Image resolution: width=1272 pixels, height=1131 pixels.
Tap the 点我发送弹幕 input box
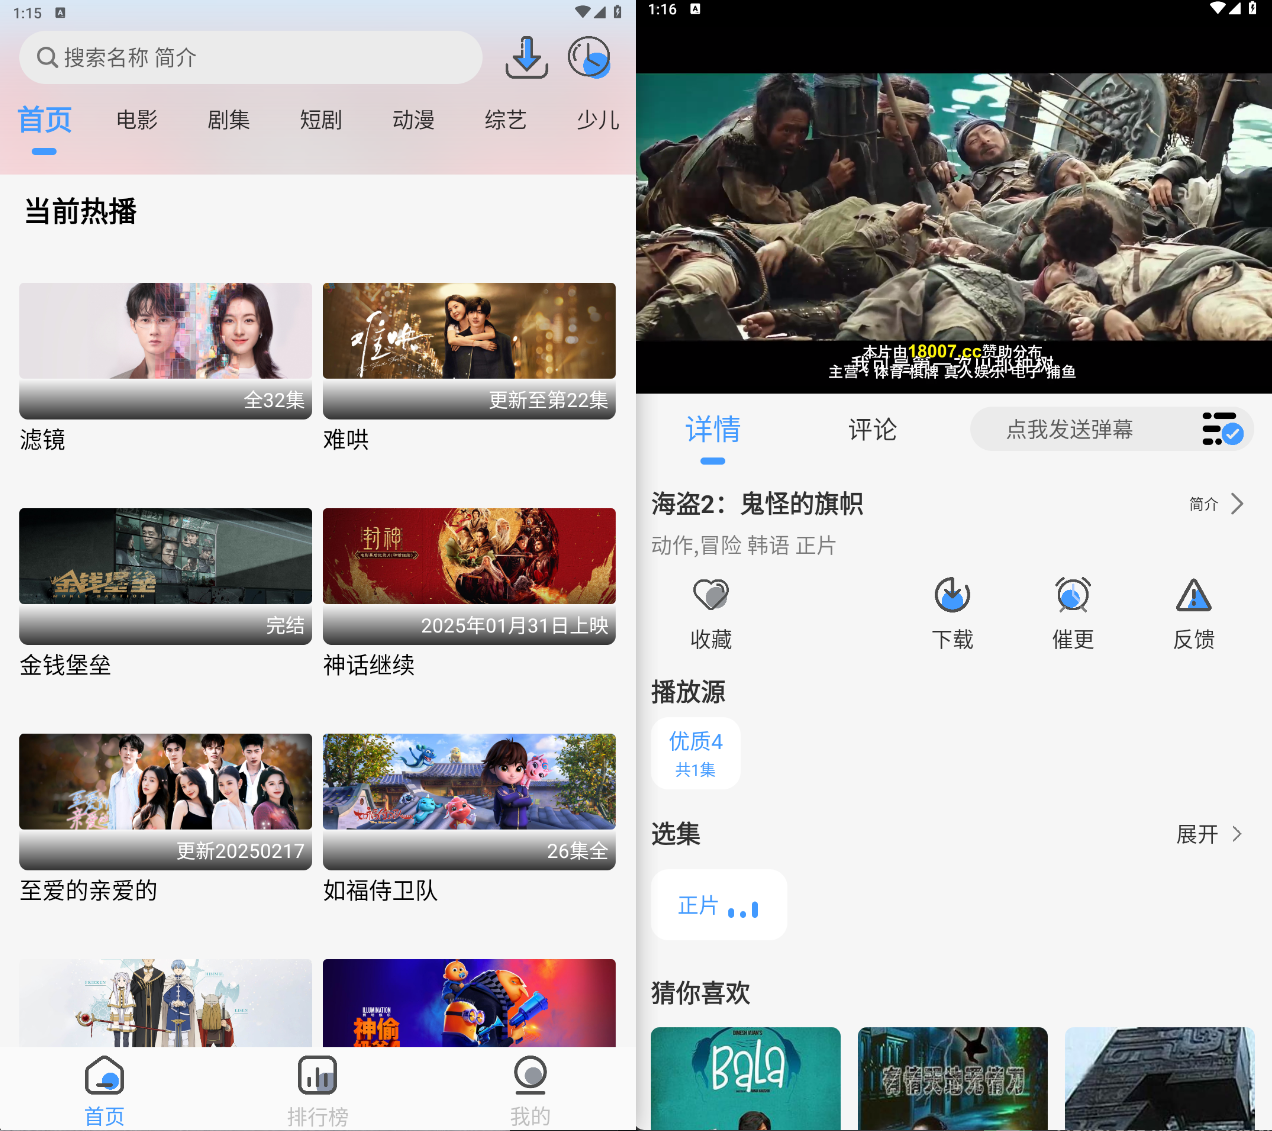(x=1069, y=430)
